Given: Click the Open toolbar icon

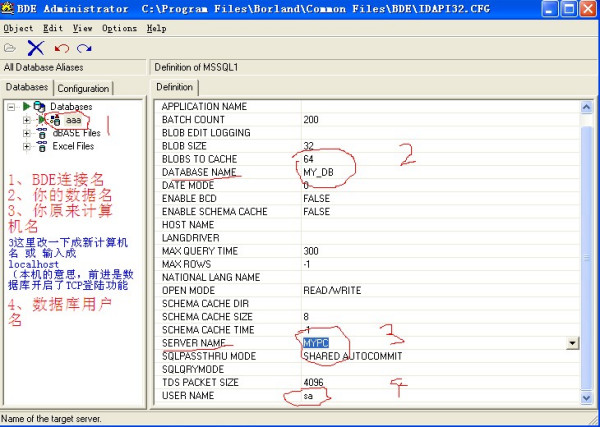Looking at the screenshot, I should [10, 48].
